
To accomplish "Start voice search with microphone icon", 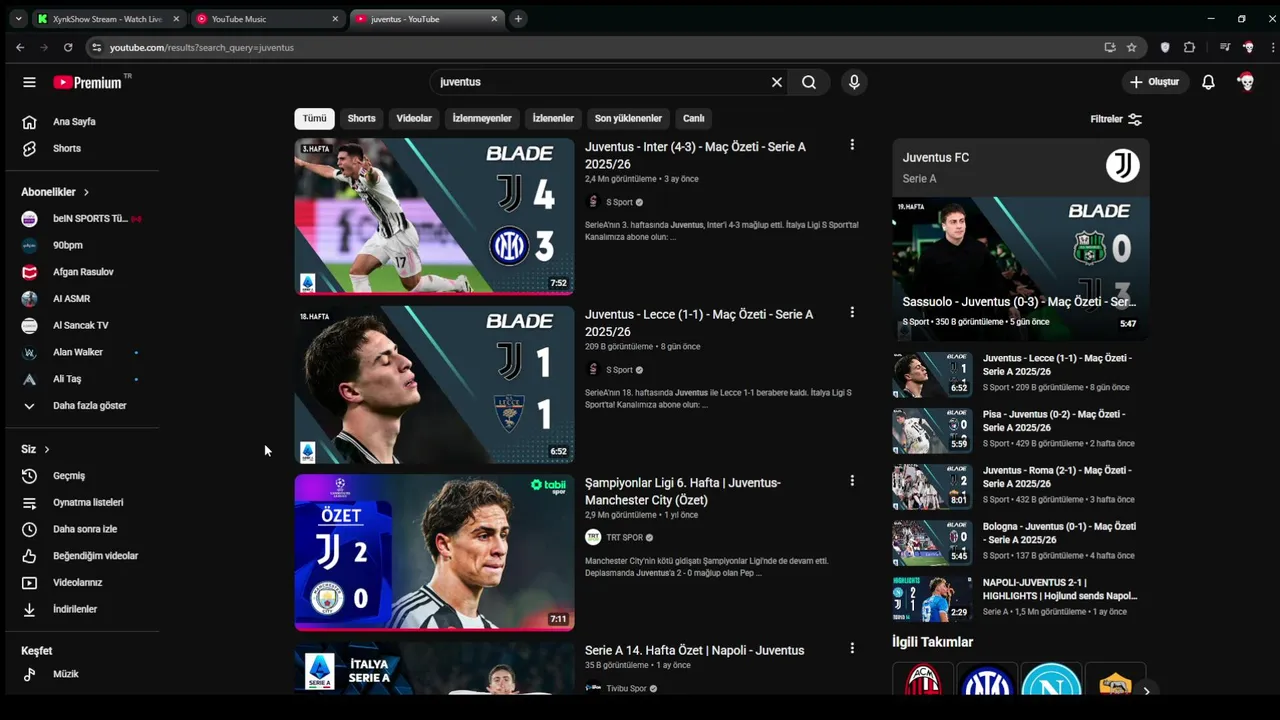I will 854,82.
